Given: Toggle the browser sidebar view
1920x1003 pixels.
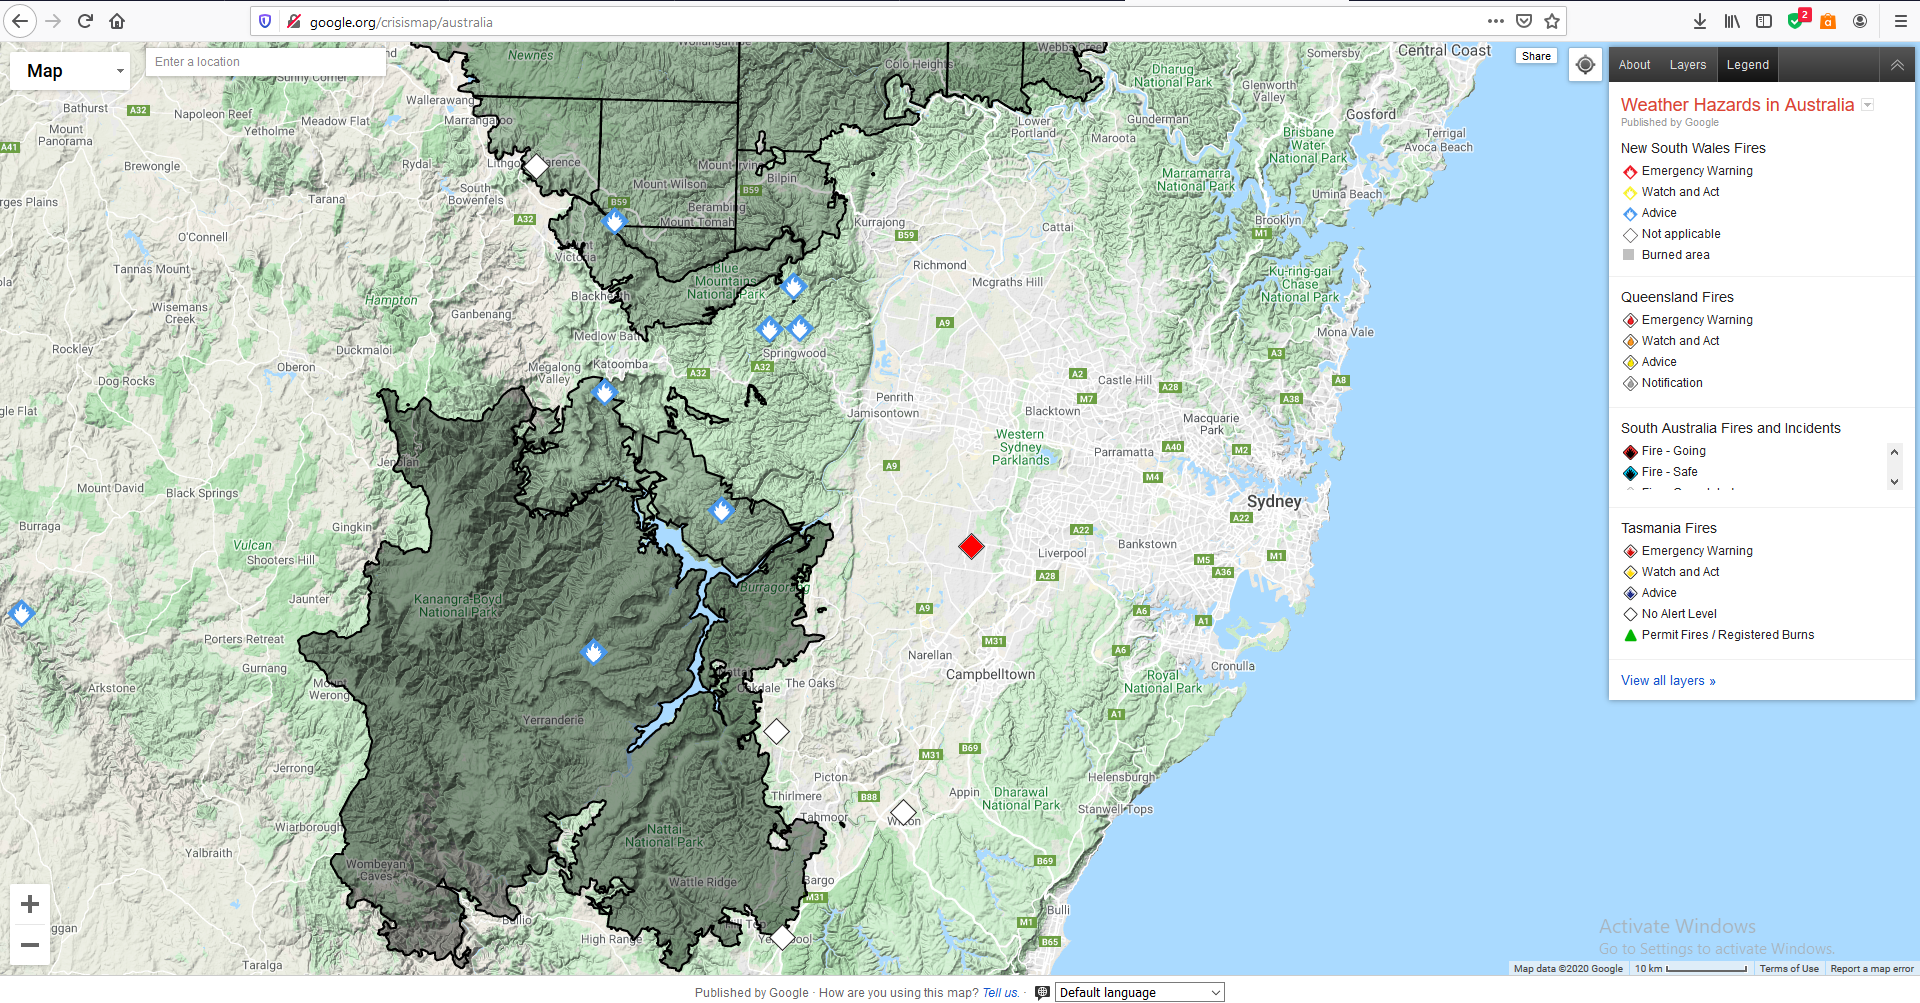Looking at the screenshot, I should 1764,21.
